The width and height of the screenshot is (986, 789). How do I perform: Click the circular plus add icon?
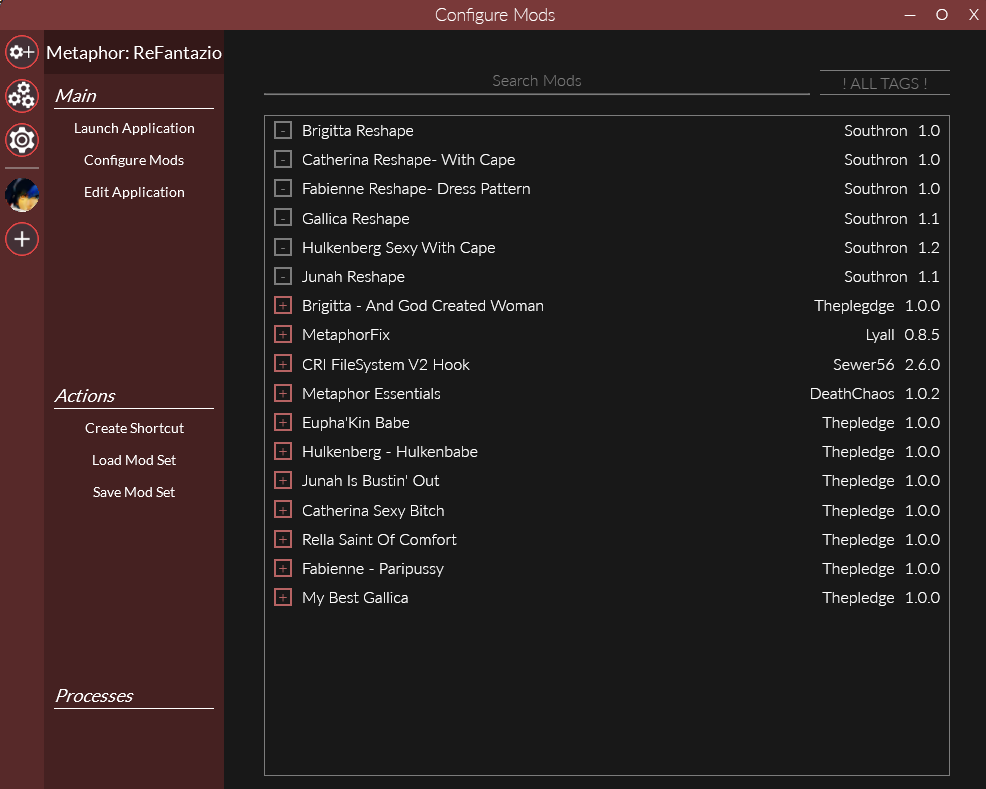point(22,240)
